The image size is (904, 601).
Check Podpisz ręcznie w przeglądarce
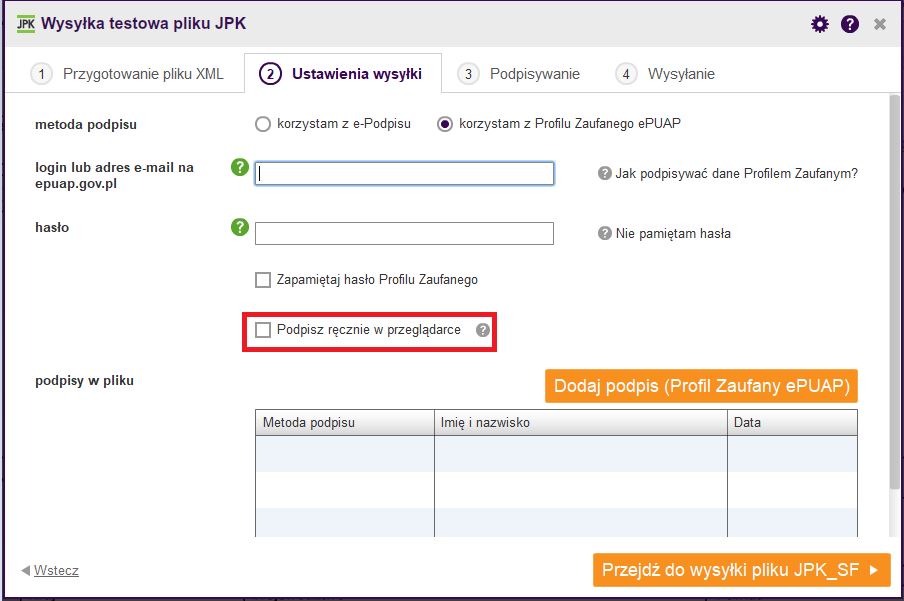tap(263, 330)
